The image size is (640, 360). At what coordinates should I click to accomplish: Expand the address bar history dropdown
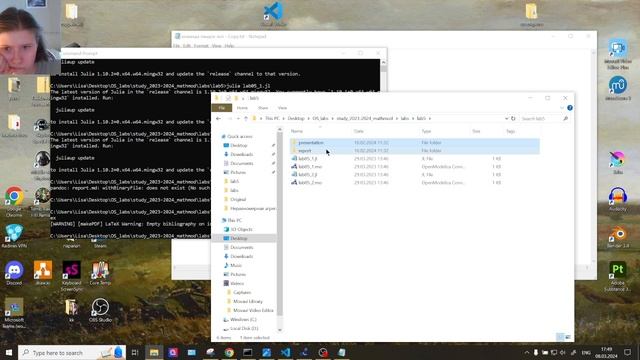coord(507,118)
